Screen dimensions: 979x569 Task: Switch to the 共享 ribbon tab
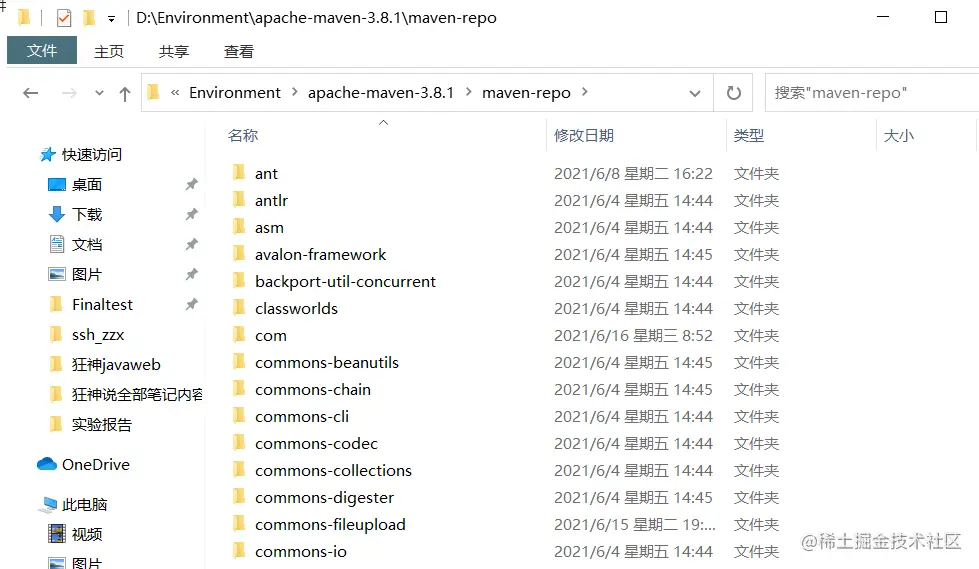(174, 51)
